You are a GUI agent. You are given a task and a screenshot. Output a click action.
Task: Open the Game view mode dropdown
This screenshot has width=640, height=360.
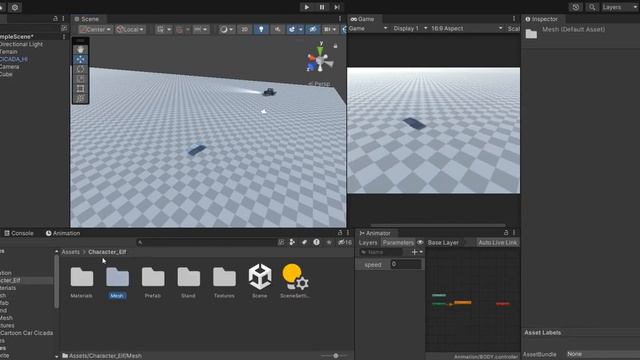tap(368, 29)
